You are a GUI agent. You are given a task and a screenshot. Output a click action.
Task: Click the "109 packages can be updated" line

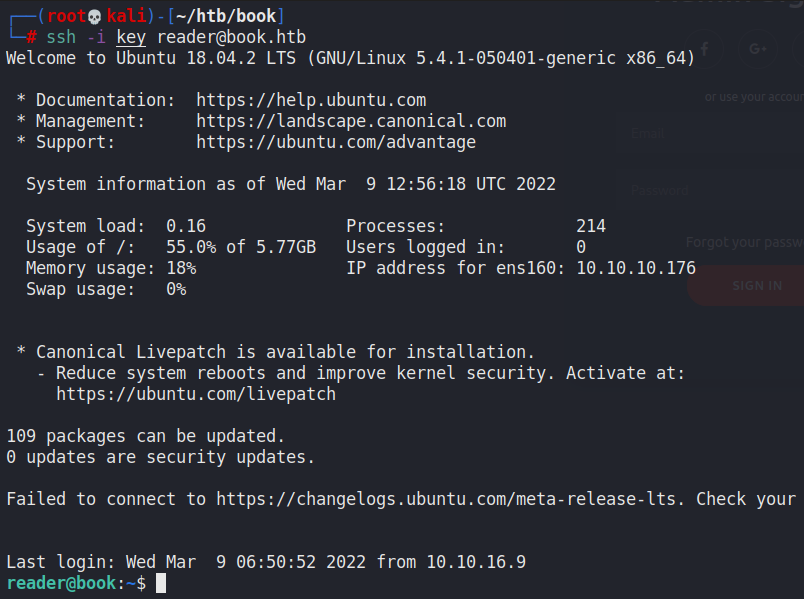[x=146, y=436]
